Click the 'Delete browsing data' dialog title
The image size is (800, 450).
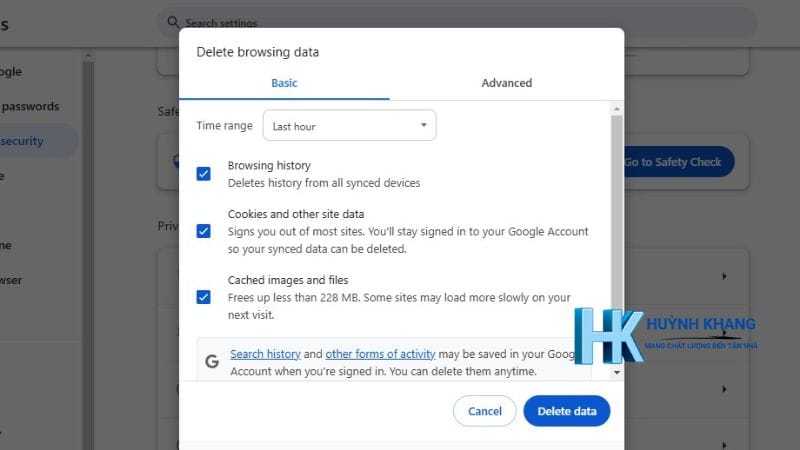(x=258, y=52)
